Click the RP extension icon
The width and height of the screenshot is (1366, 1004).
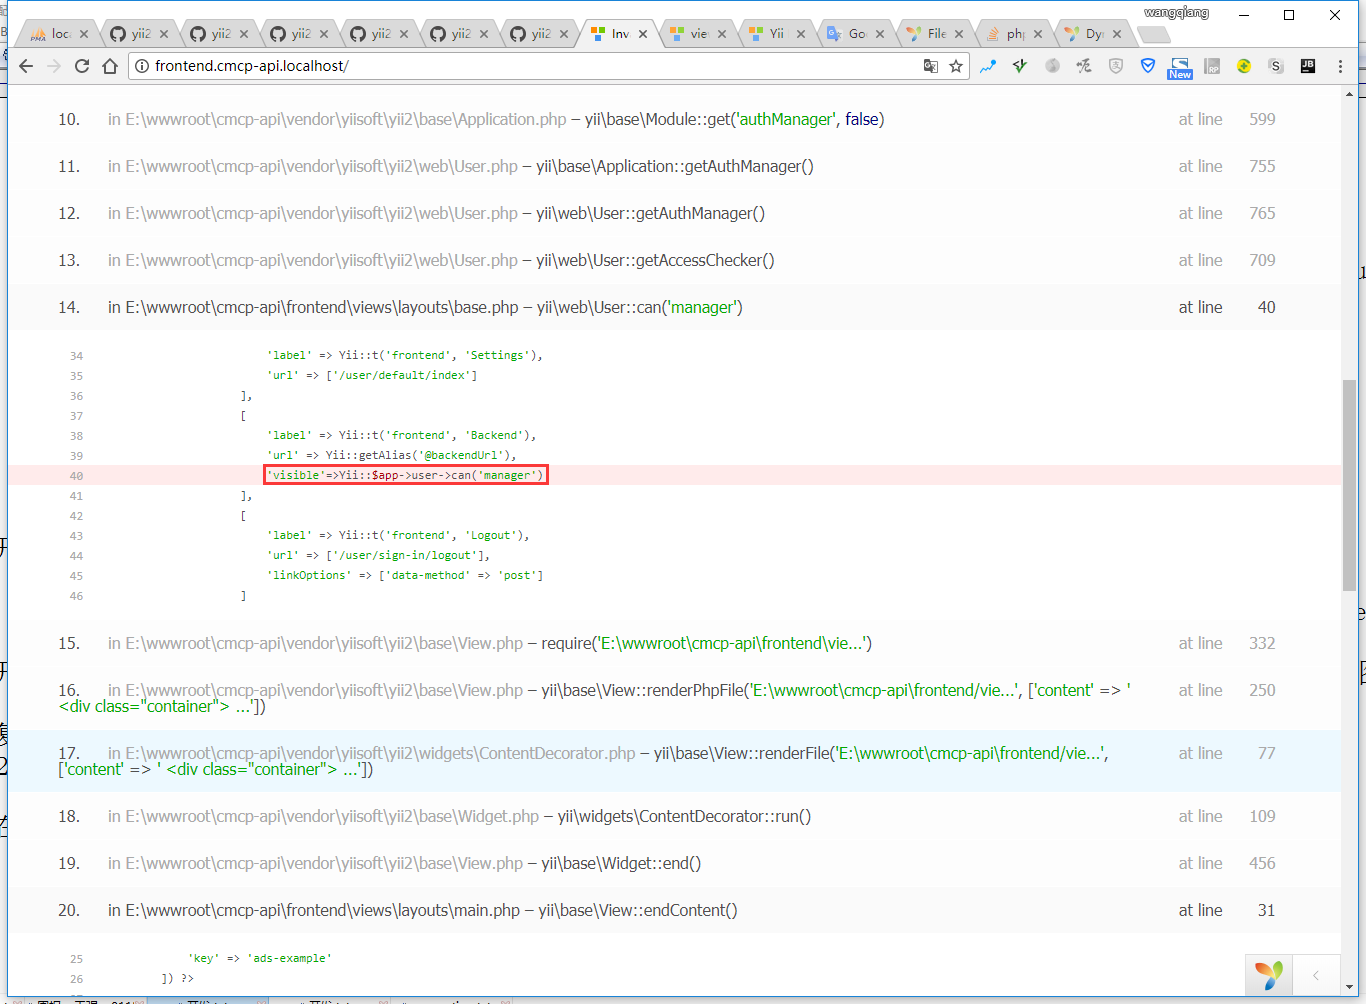1212,66
